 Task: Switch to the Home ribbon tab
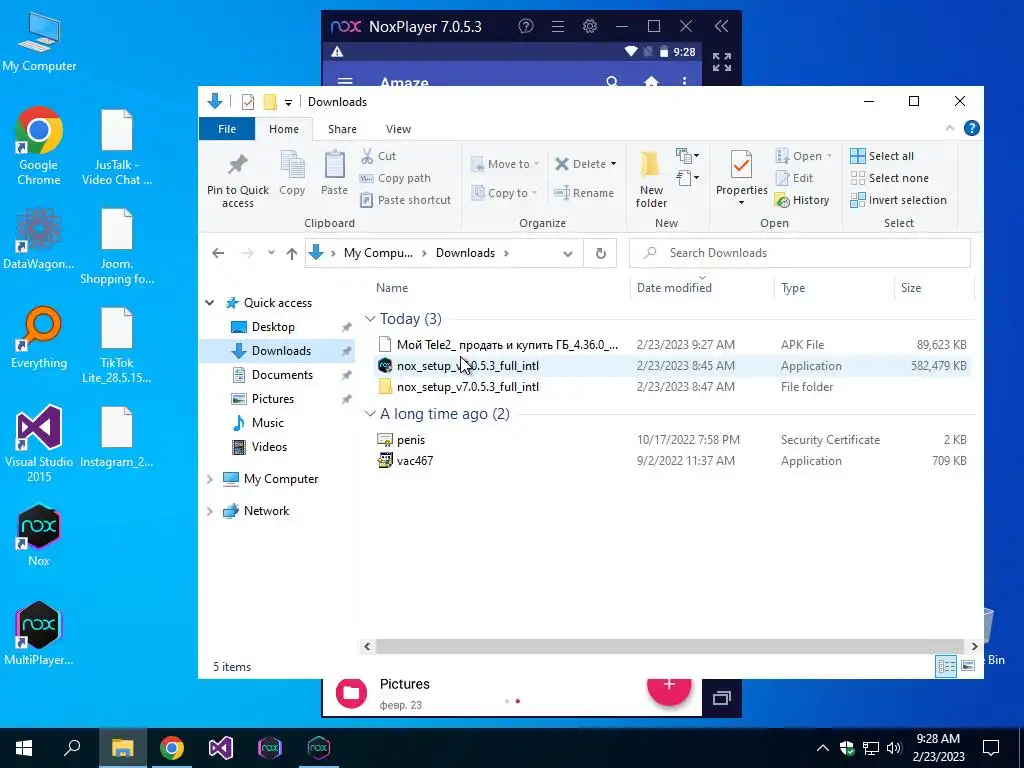[283, 129]
